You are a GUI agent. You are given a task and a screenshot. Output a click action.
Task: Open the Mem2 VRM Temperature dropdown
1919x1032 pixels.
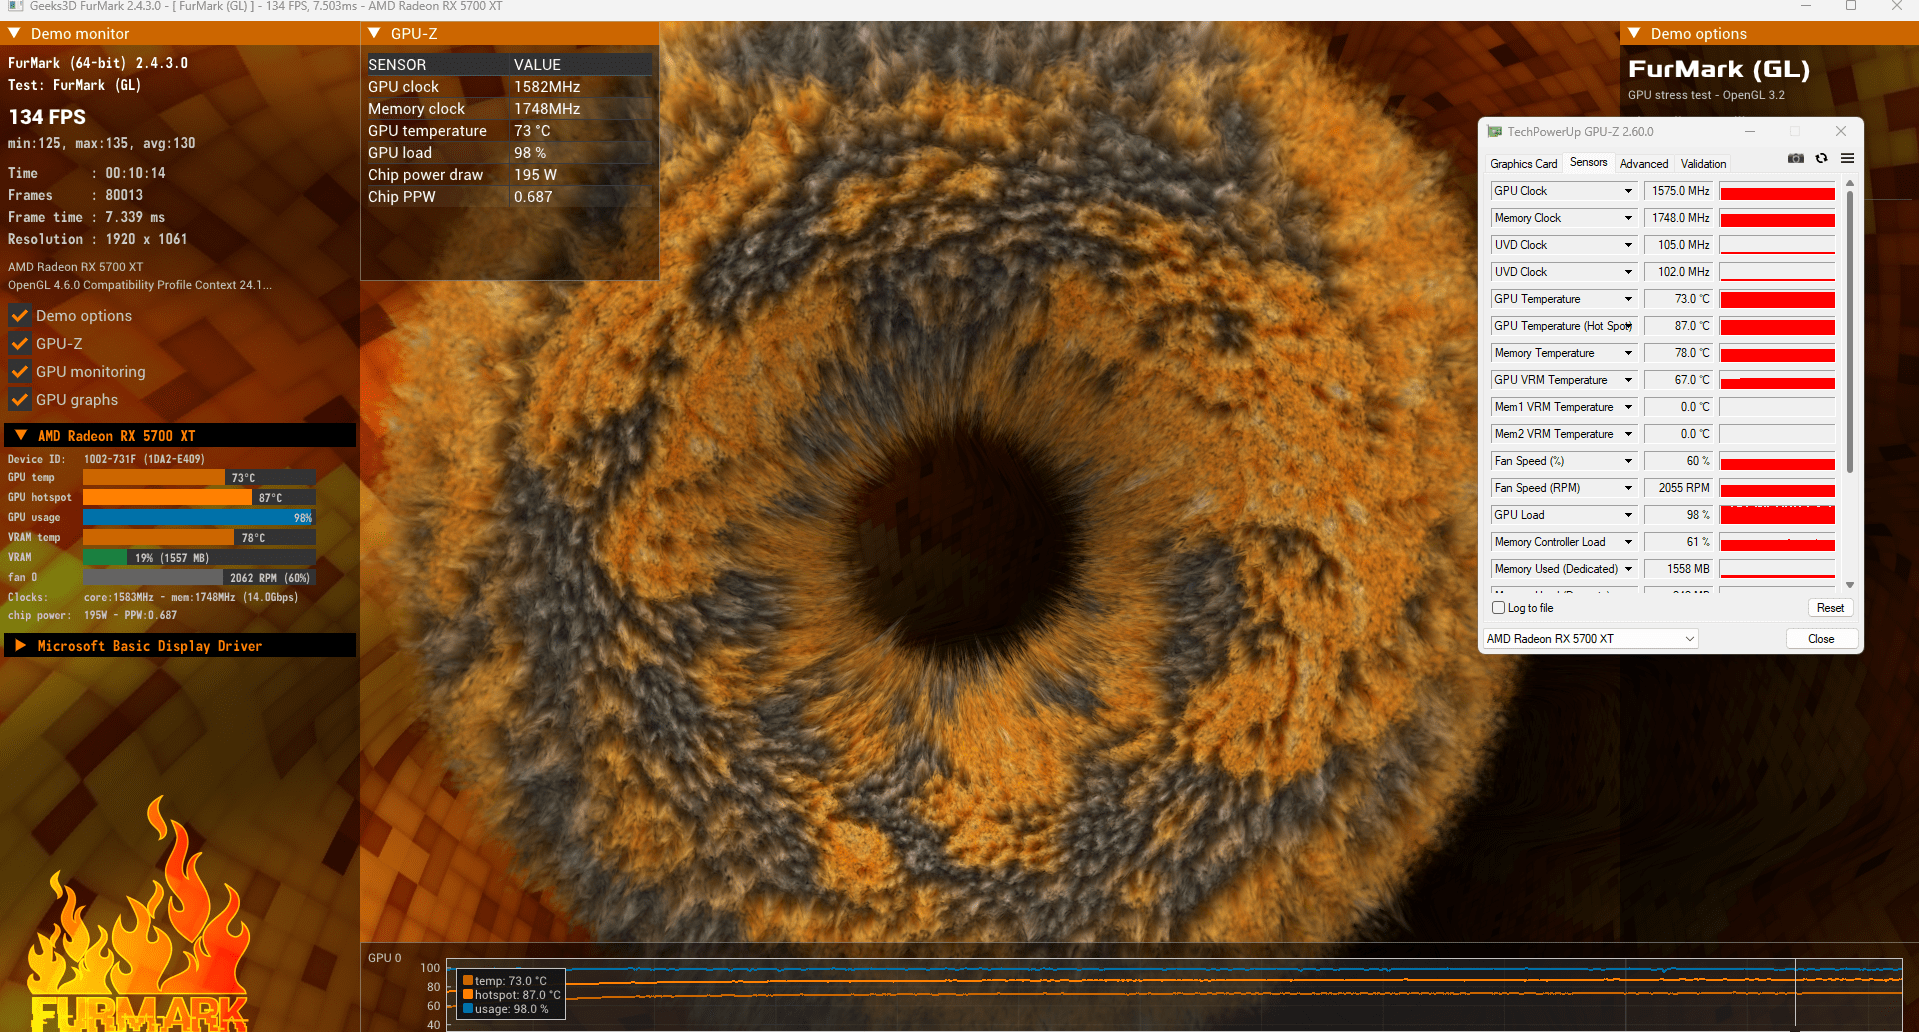coord(1628,434)
